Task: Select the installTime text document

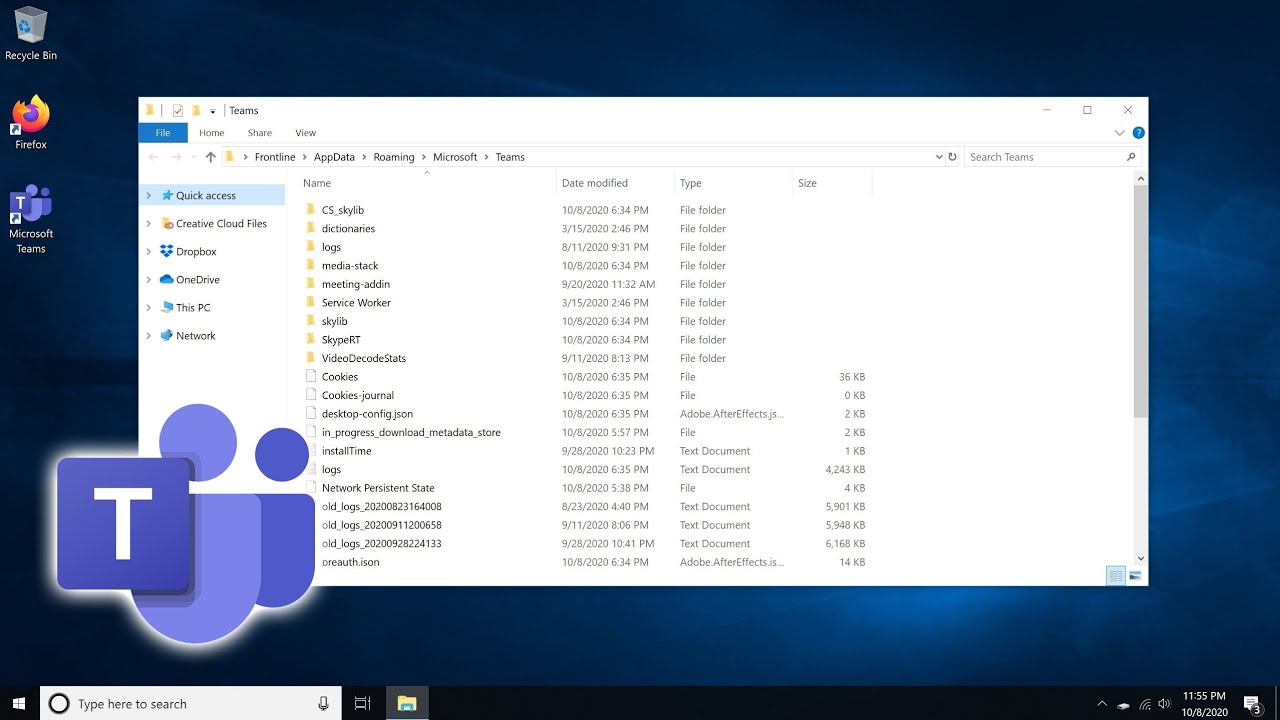Action: (346, 451)
